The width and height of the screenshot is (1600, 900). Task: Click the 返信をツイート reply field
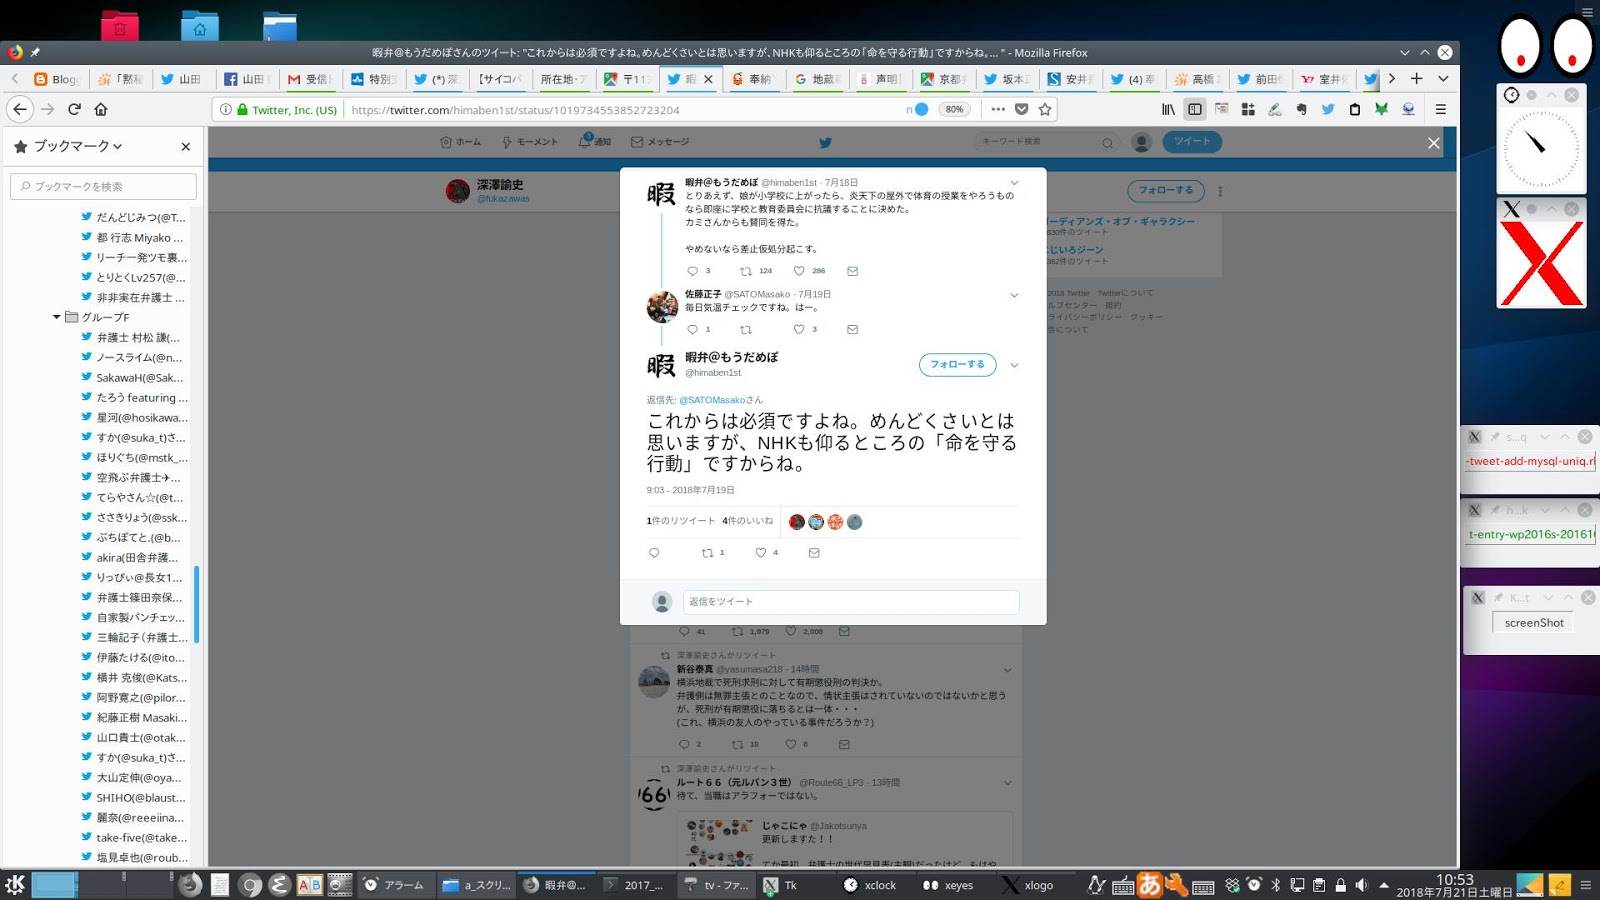pyautogui.click(x=851, y=602)
